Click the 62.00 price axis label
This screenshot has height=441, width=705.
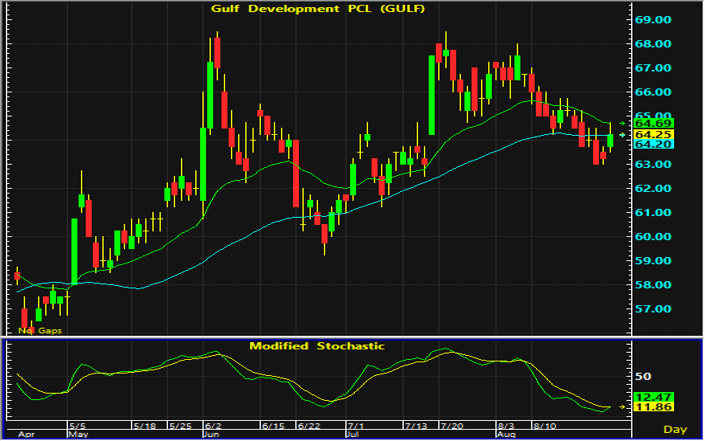[x=653, y=188]
